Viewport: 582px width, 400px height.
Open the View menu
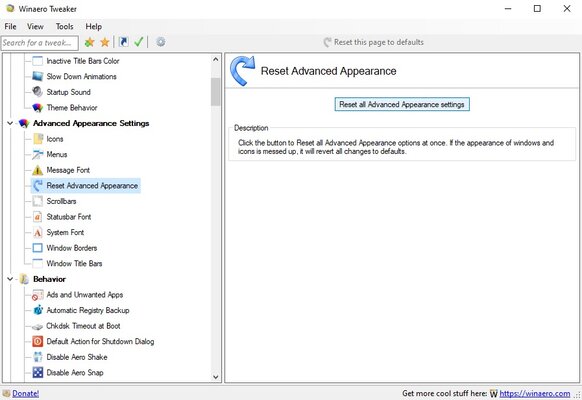(x=35, y=26)
